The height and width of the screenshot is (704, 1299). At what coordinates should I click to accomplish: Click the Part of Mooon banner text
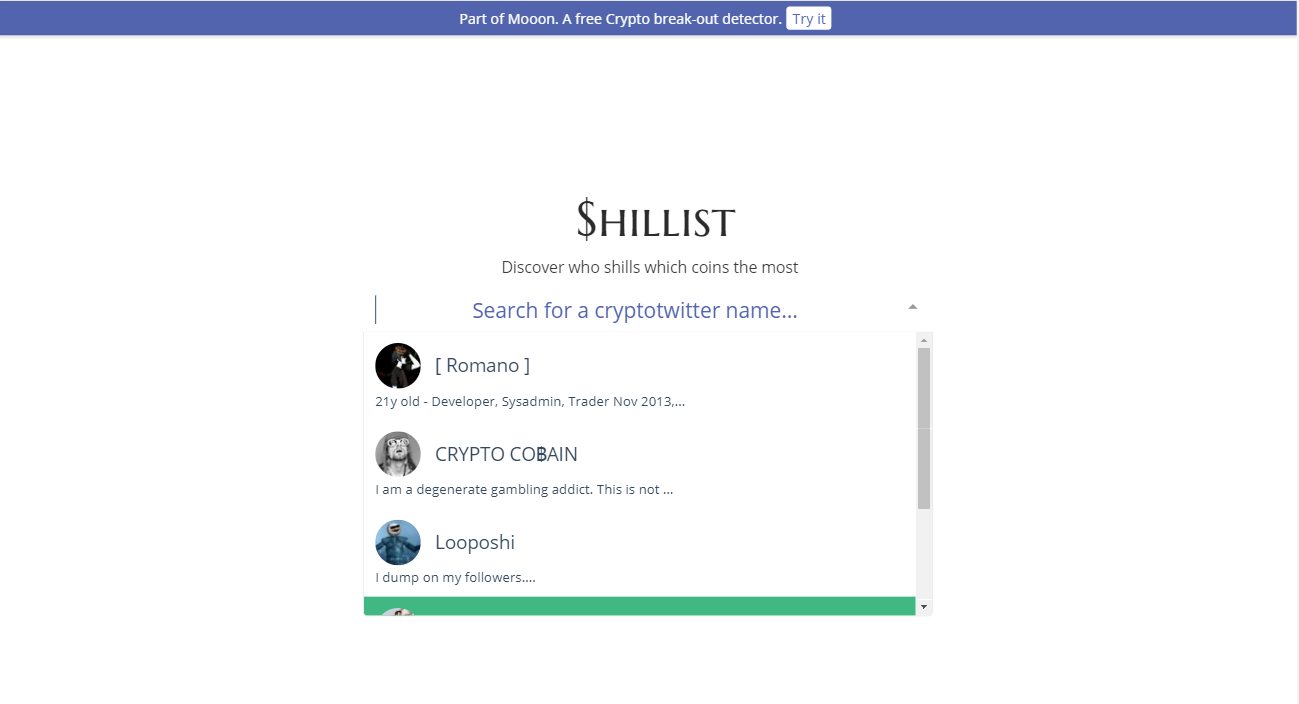(x=618, y=18)
